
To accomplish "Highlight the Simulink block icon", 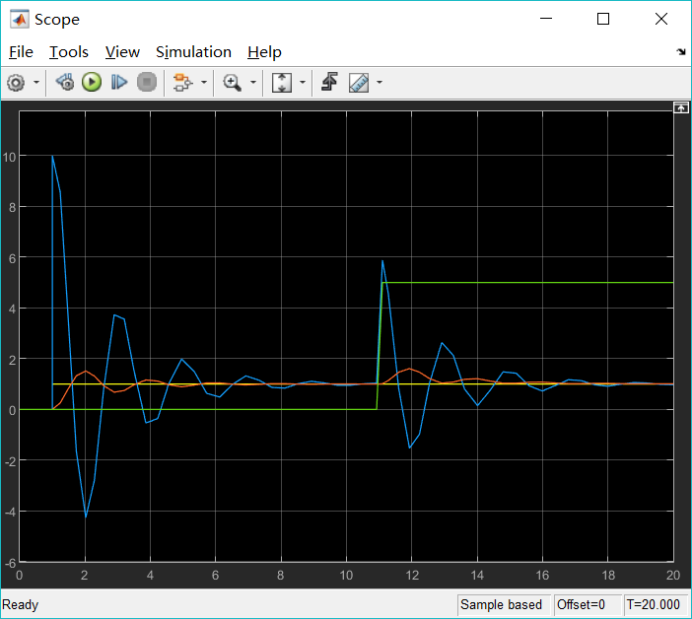I will pos(183,83).
